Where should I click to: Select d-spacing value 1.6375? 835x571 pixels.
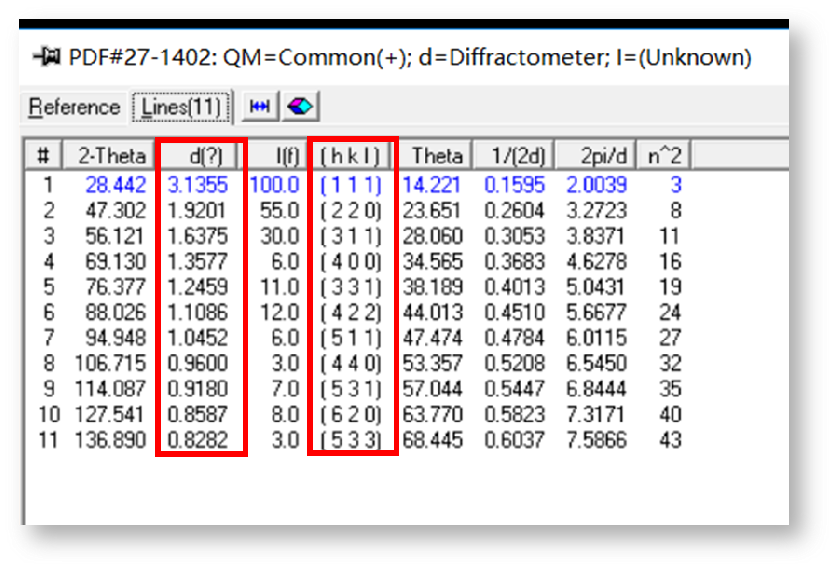[x=198, y=236]
